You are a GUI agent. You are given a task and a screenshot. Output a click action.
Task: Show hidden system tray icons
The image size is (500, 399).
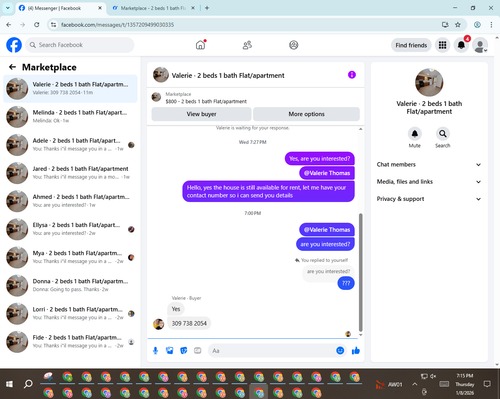coord(414,384)
